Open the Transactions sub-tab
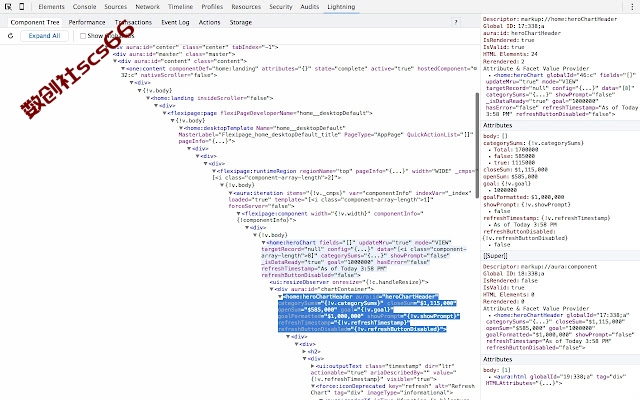 (133, 22)
